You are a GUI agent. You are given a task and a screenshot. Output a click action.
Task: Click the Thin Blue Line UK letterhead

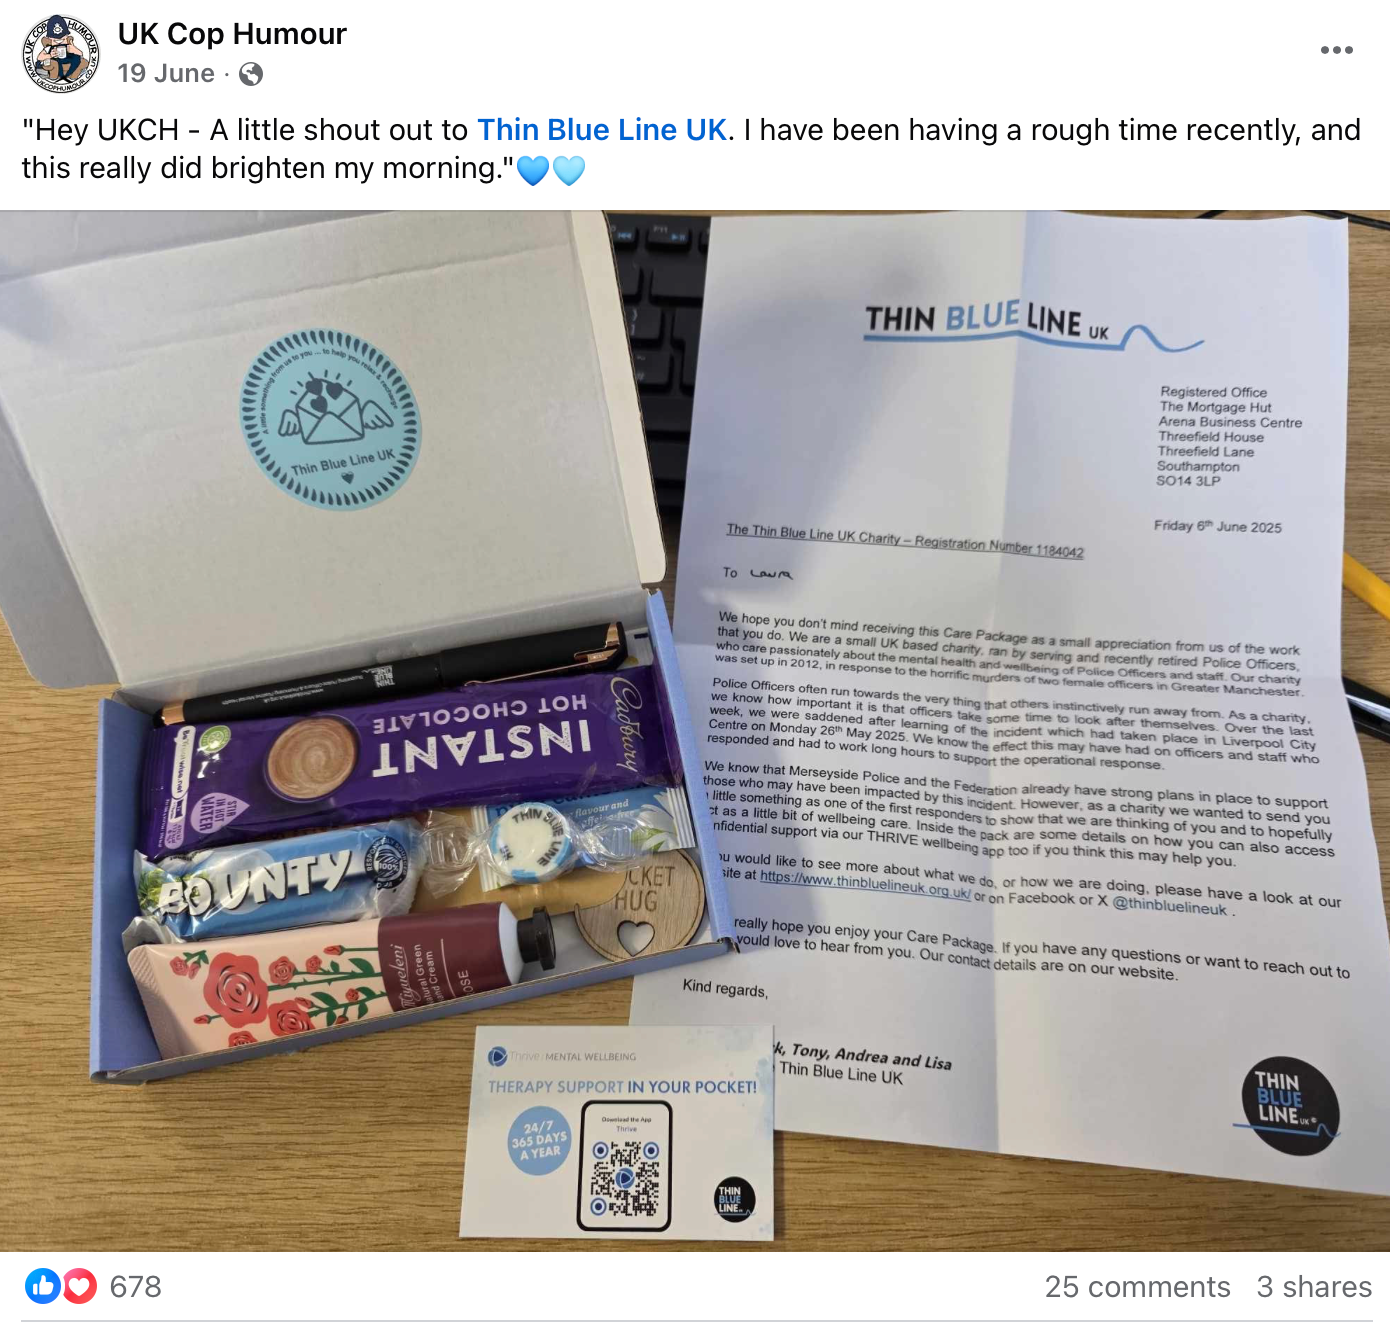coord(1032,326)
